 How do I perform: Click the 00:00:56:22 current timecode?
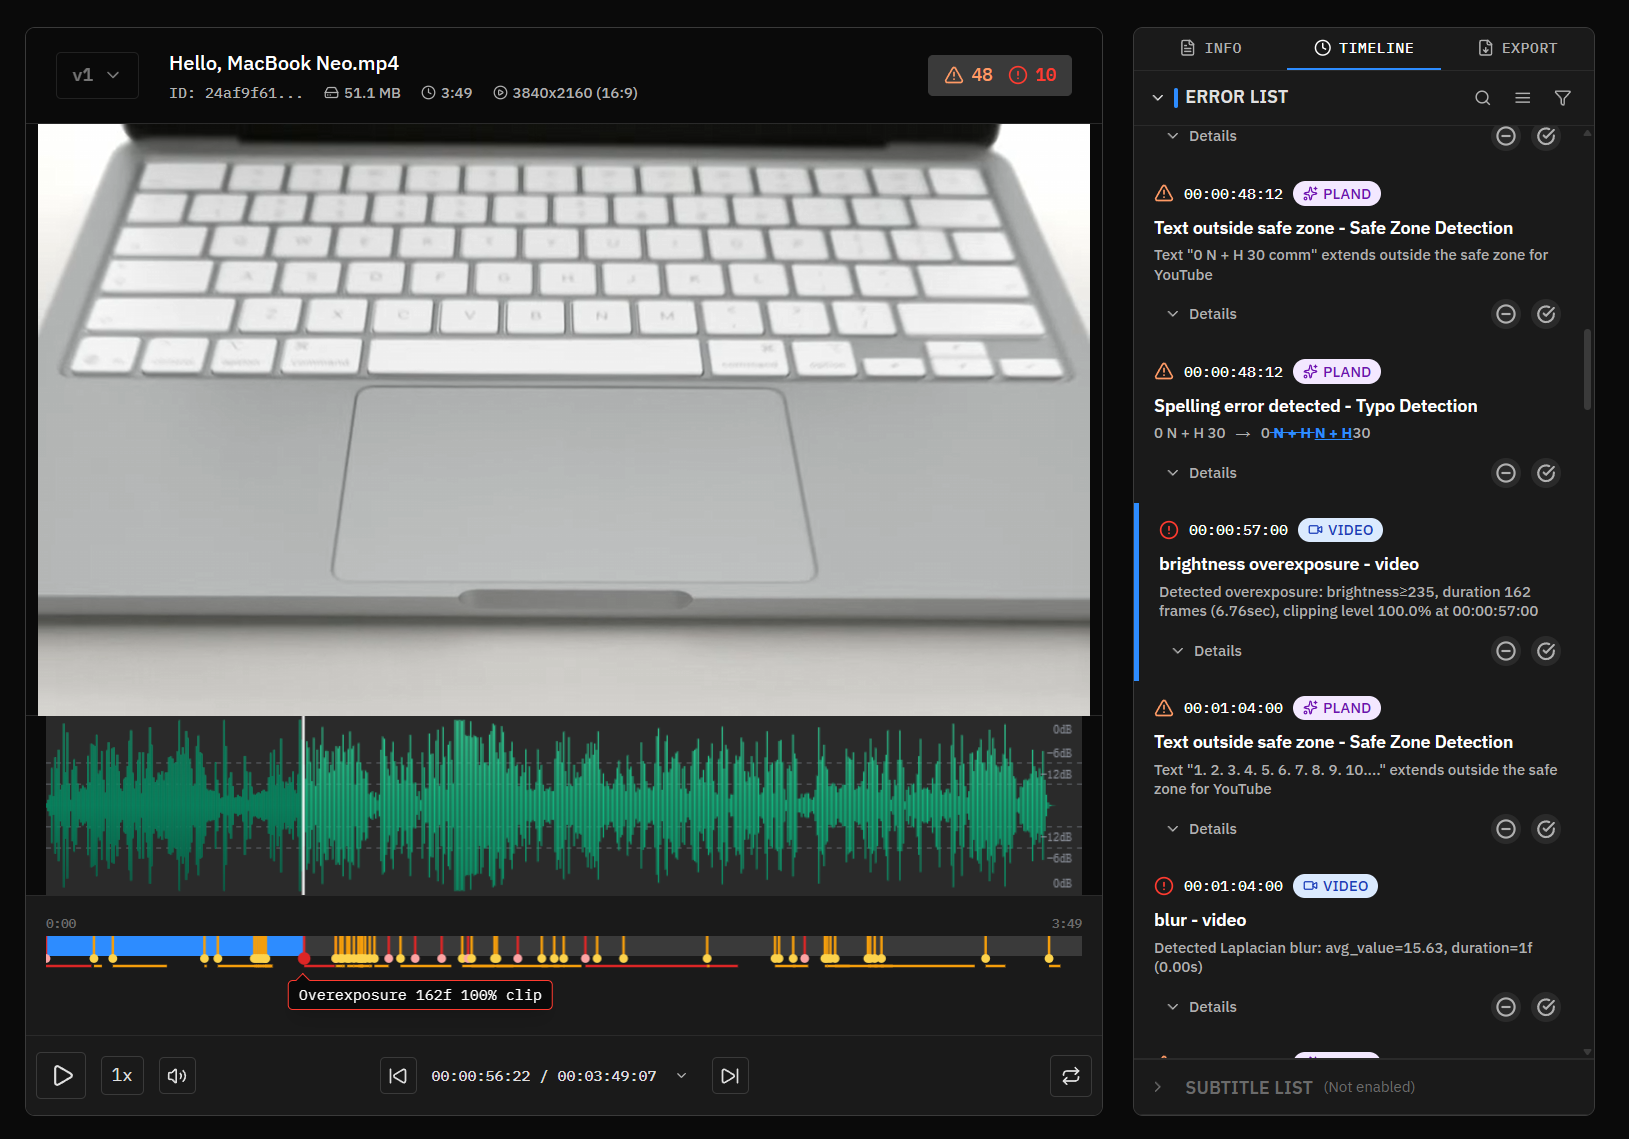481,1076
